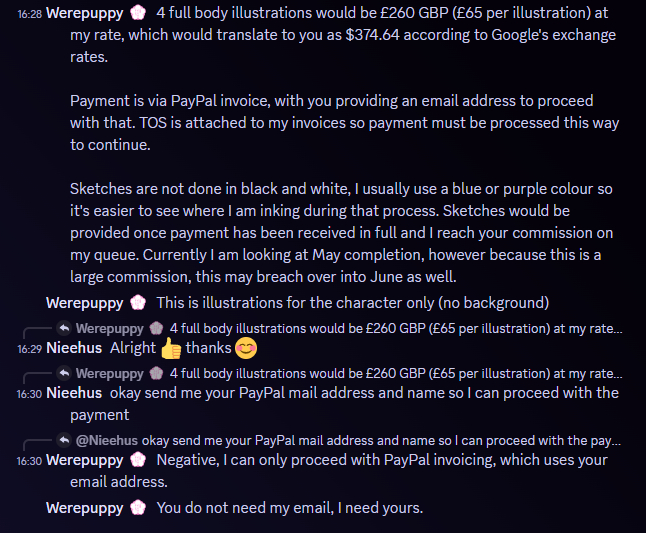
Task: Click the 16:28 timestamp
Action: click(x=29, y=13)
